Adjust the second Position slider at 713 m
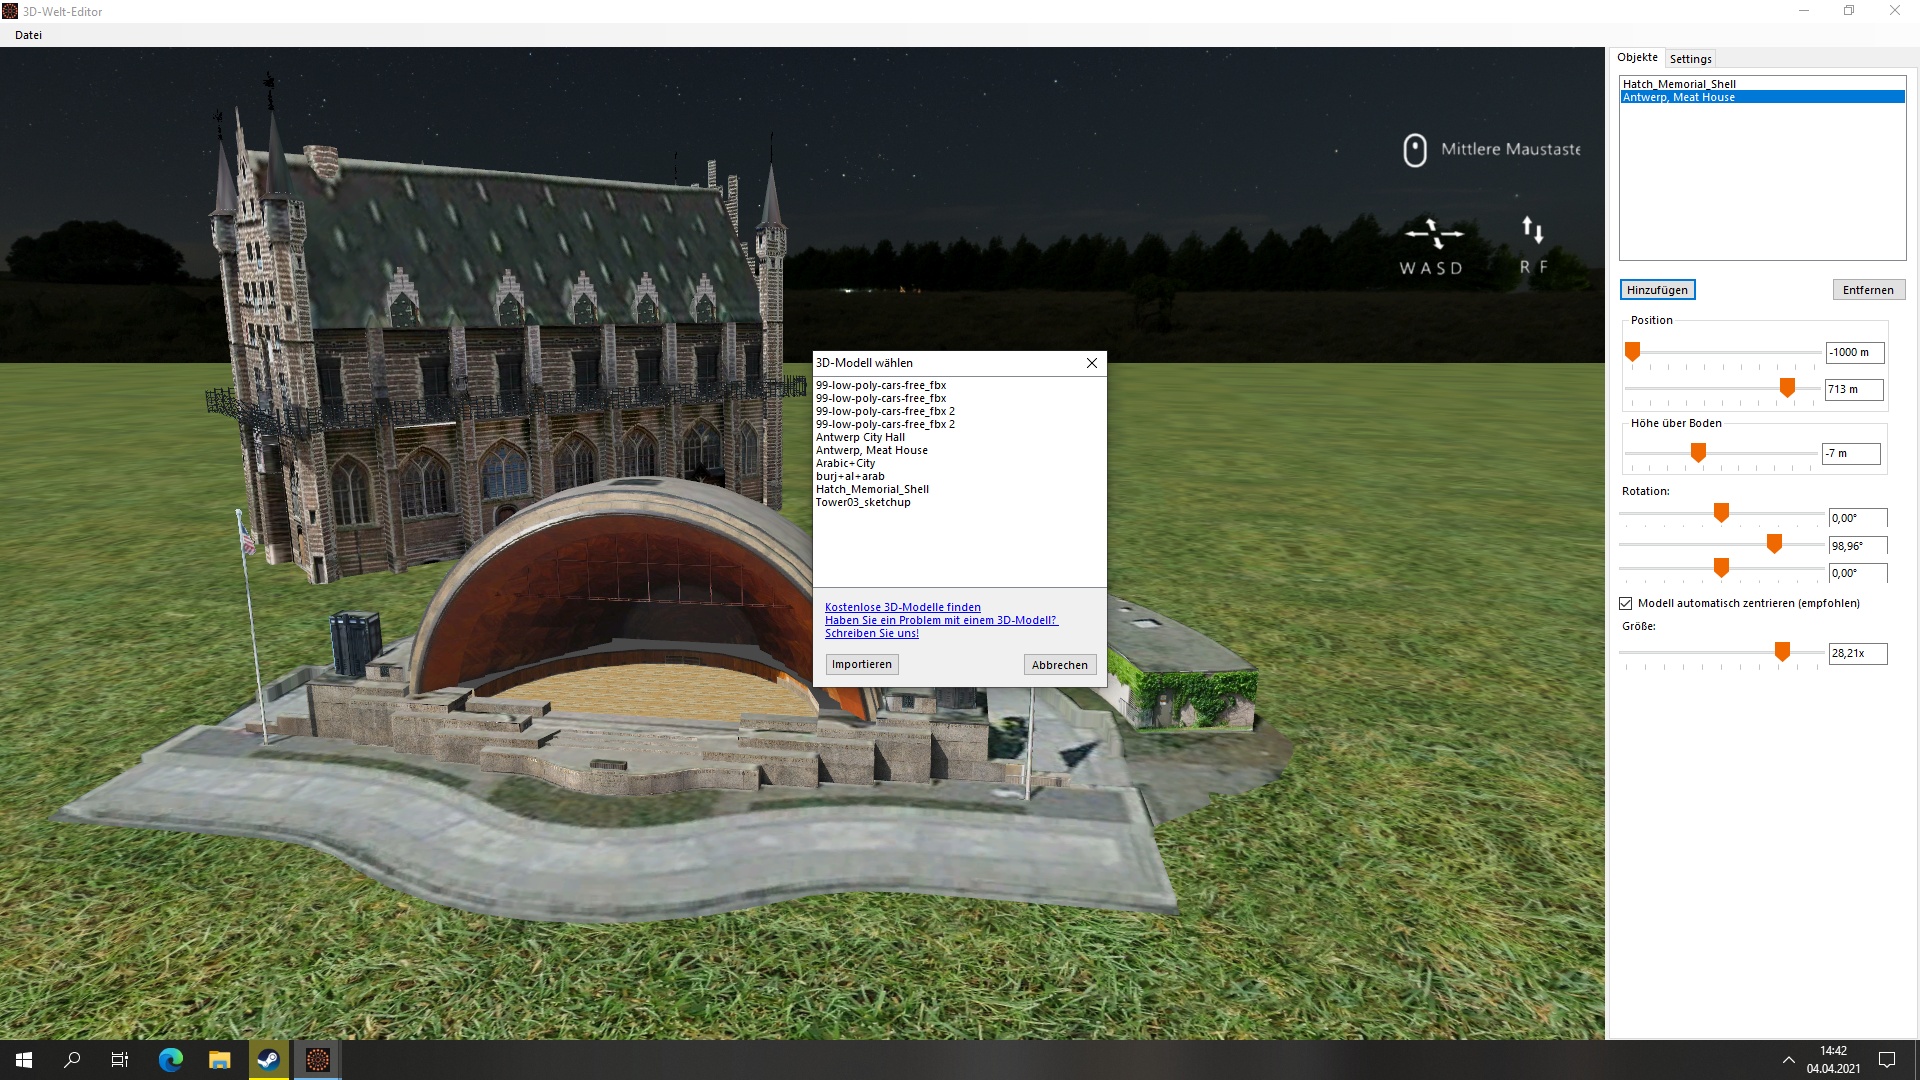This screenshot has height=1080, width=1920. tap(1787, 388)
